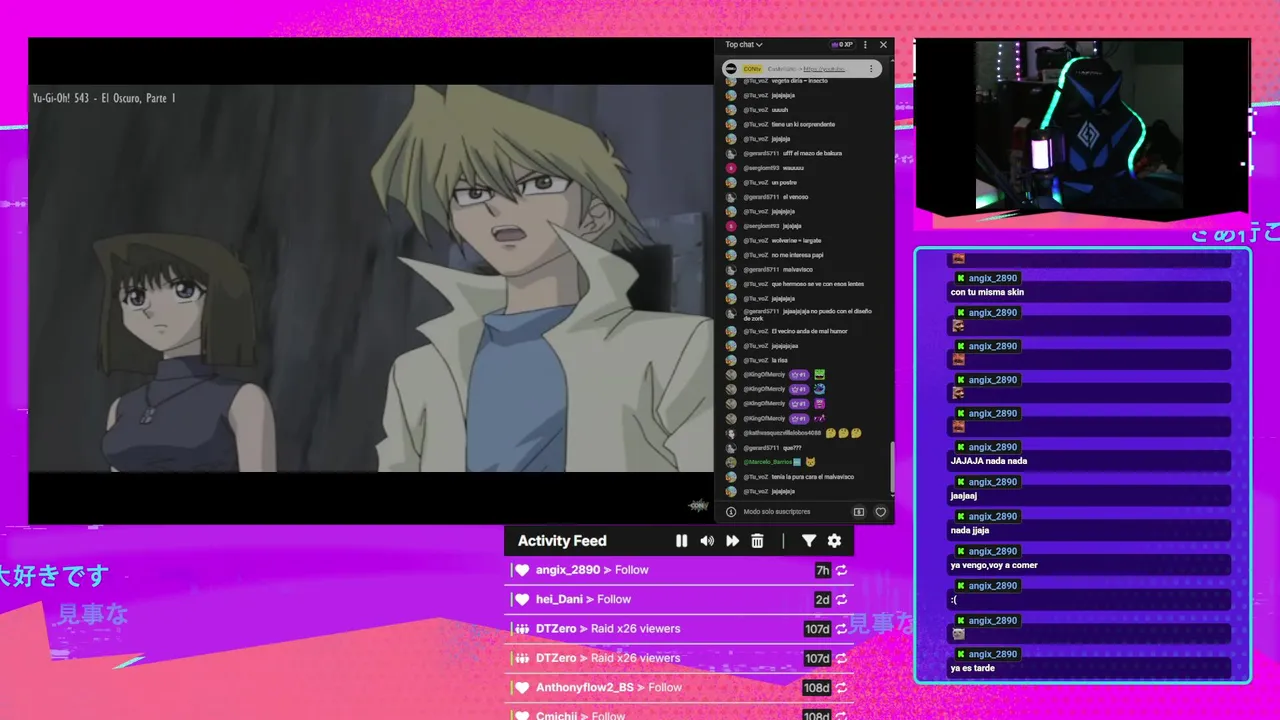Click overlay message 'ya es tarde'
The image size is (1280, 720).
click(972, 668)
